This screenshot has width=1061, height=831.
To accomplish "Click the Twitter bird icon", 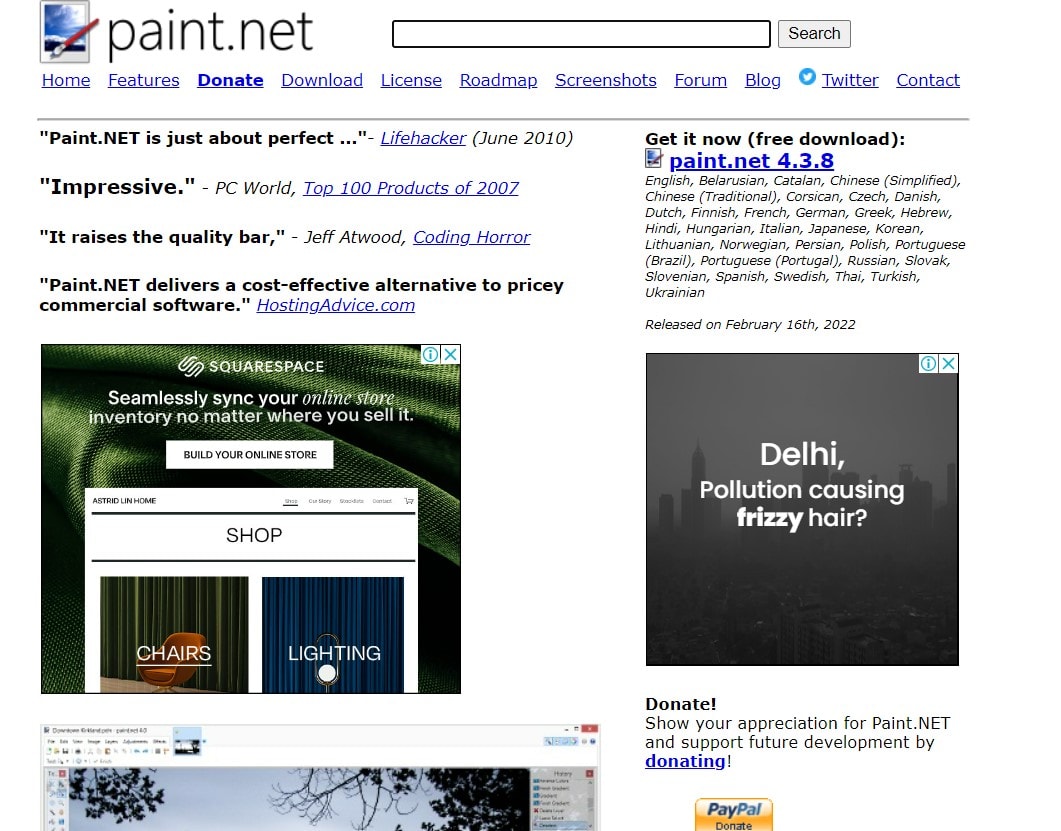I will click(807, 77).
